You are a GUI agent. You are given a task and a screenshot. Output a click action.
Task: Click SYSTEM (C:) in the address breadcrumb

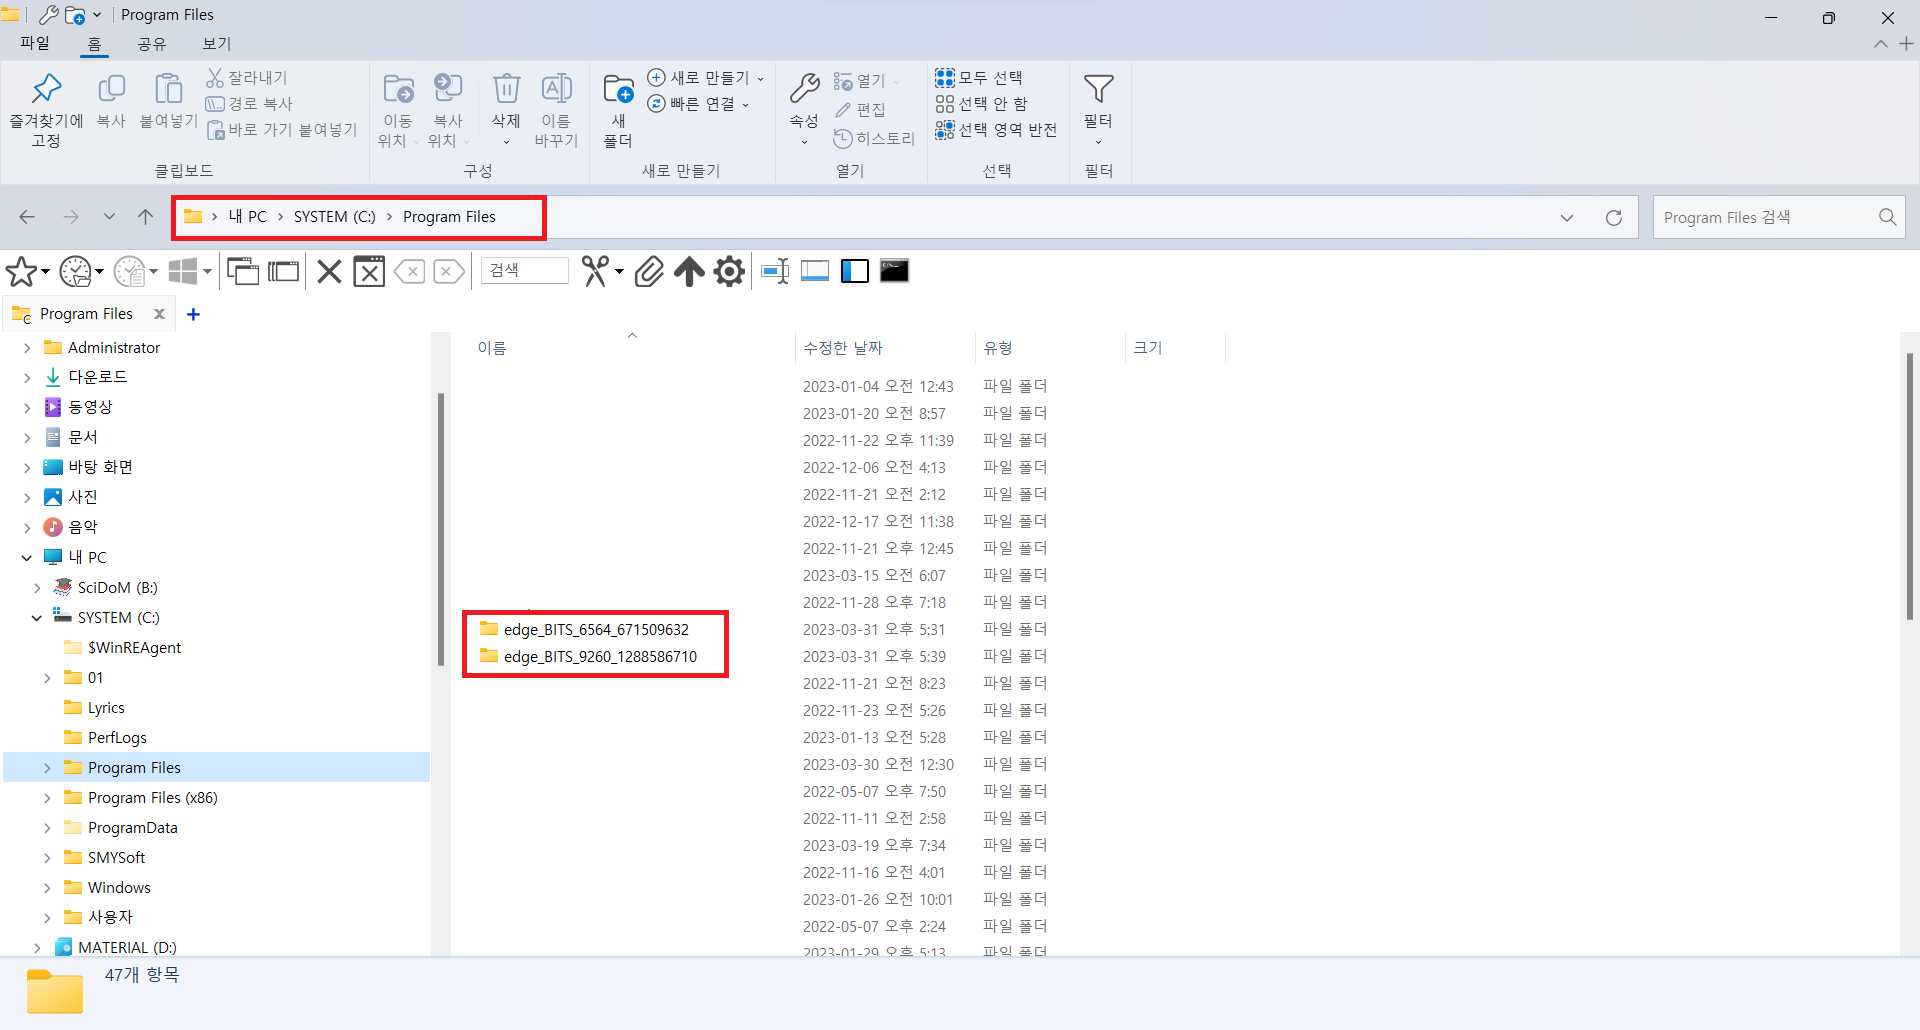334,217
